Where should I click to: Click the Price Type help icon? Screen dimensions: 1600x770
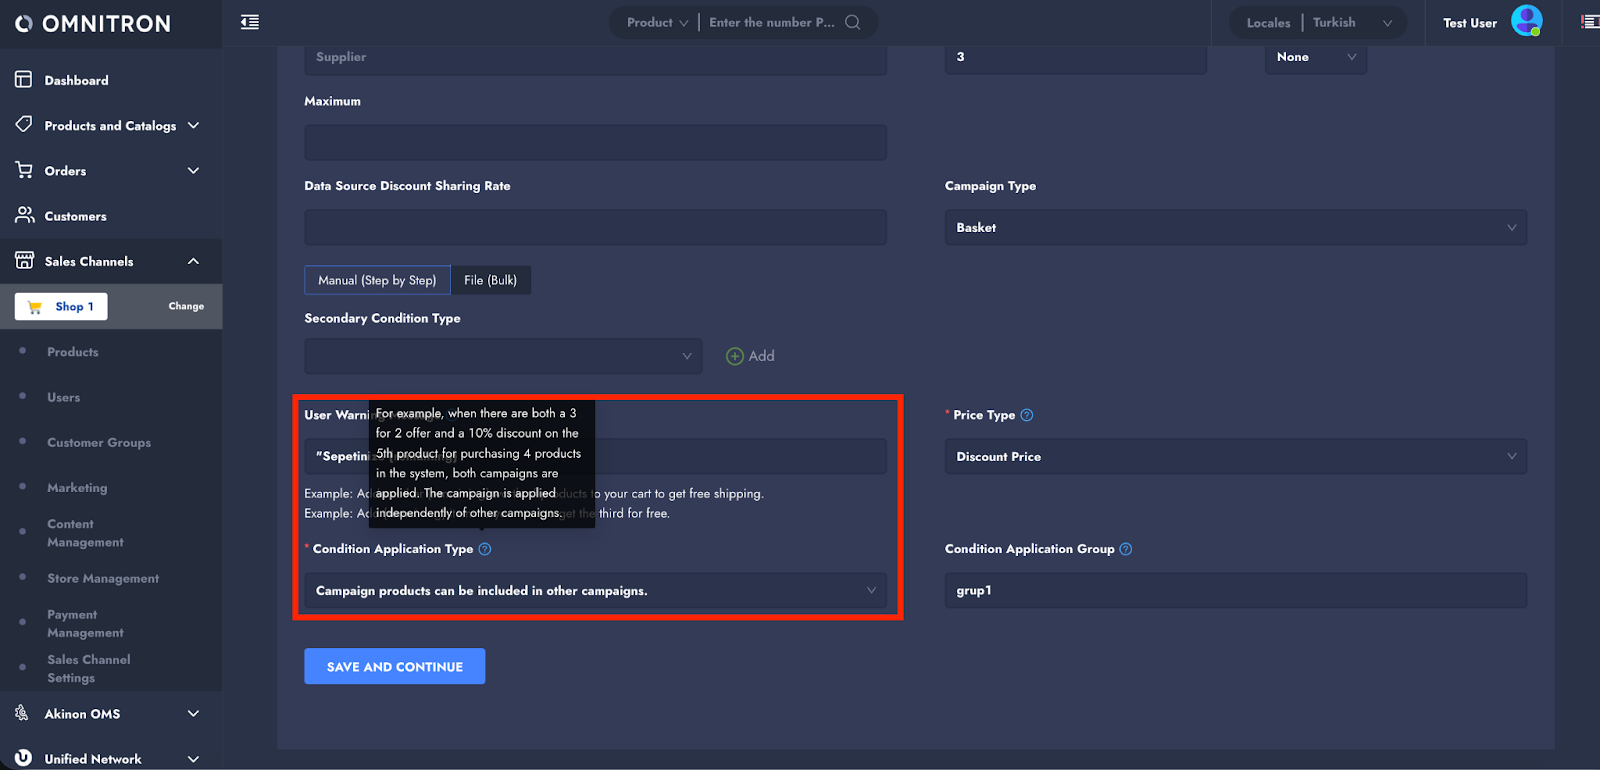[x=1026, y=415]
